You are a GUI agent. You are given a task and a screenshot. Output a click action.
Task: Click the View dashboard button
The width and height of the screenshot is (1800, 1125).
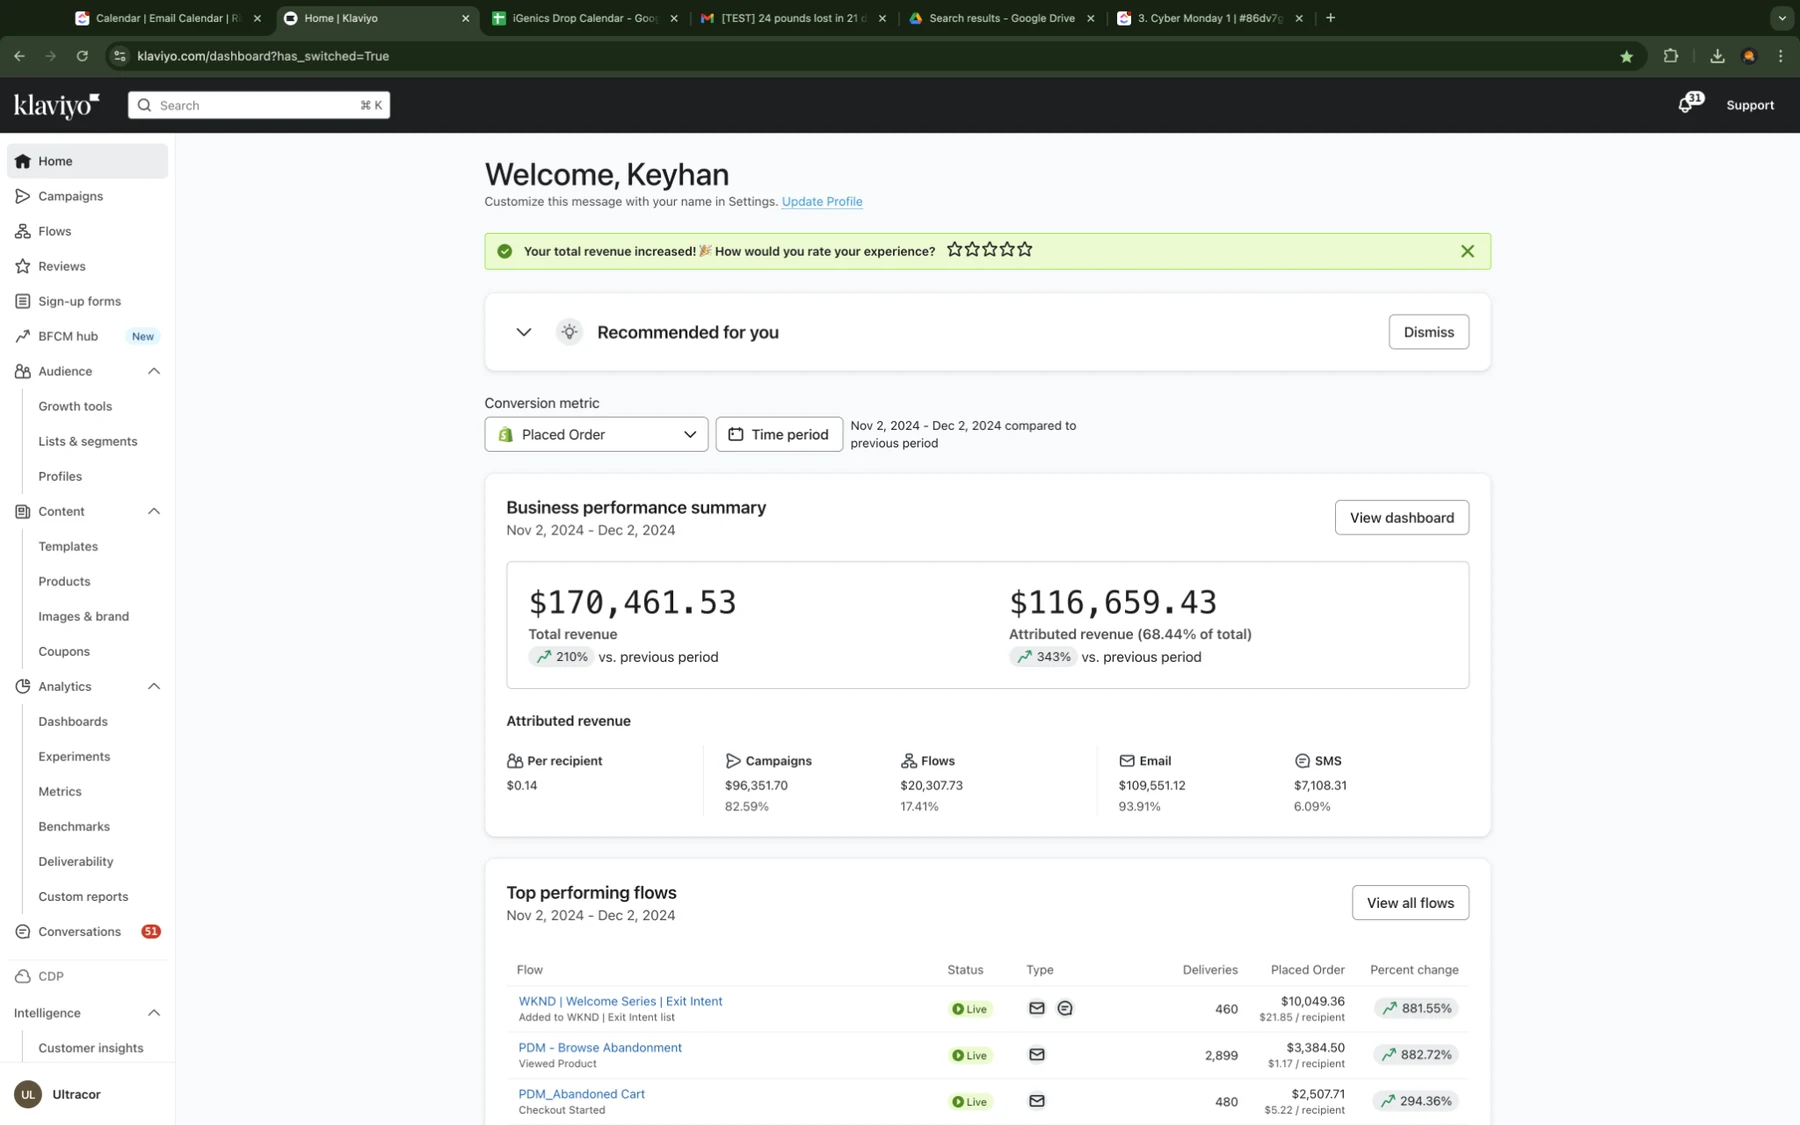coord(1401,517)
